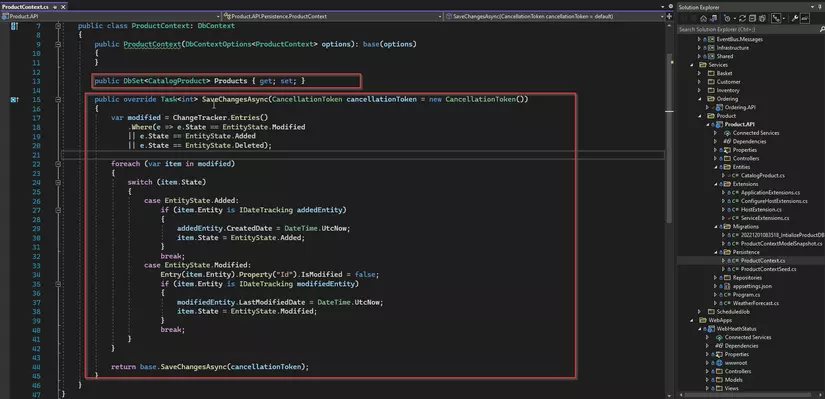
Task: Select the Ordering.API project
Action: [740, 107]
